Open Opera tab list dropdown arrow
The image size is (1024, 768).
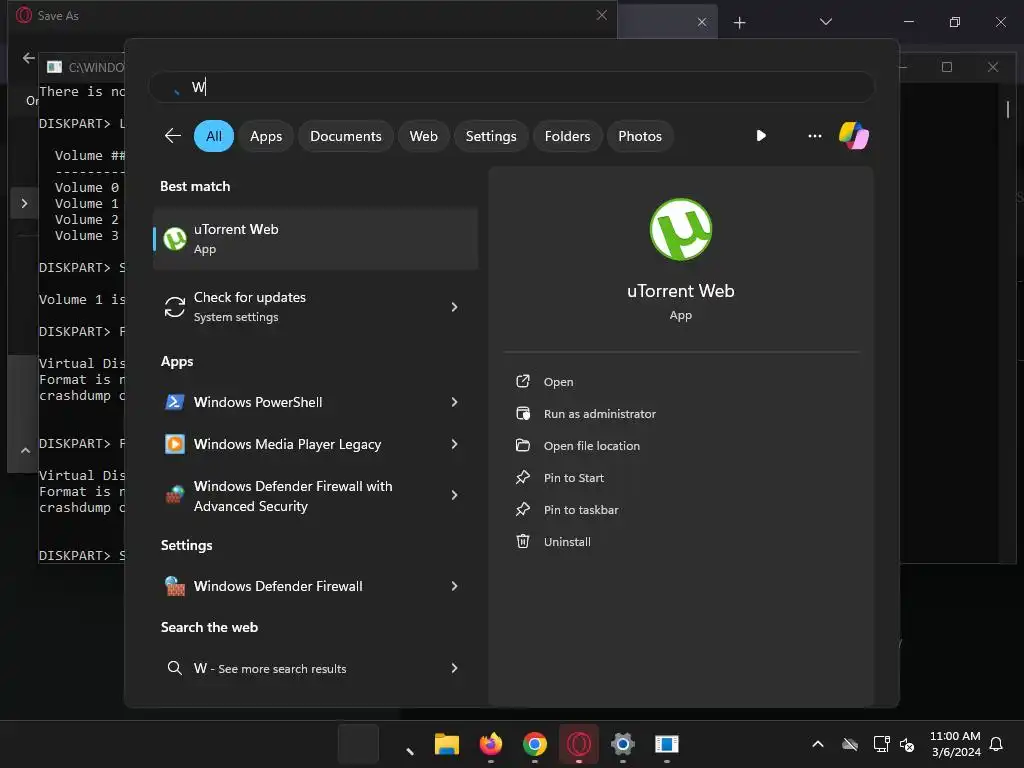click(825, 22)
